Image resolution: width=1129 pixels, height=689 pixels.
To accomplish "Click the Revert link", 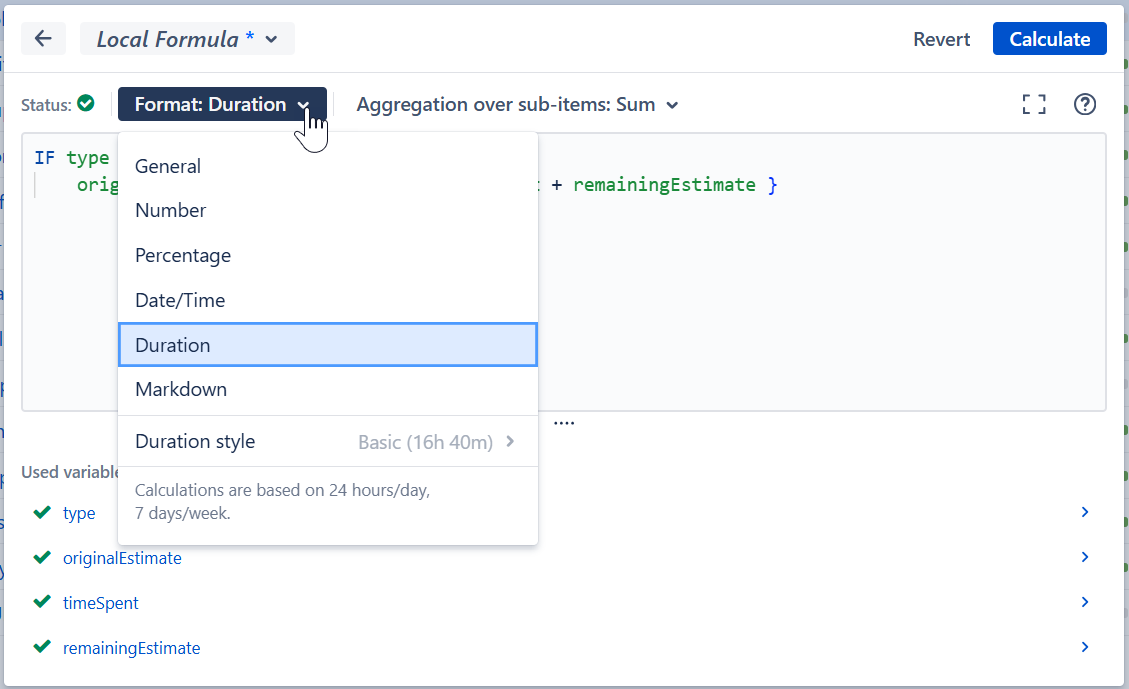I will (941, 38).
